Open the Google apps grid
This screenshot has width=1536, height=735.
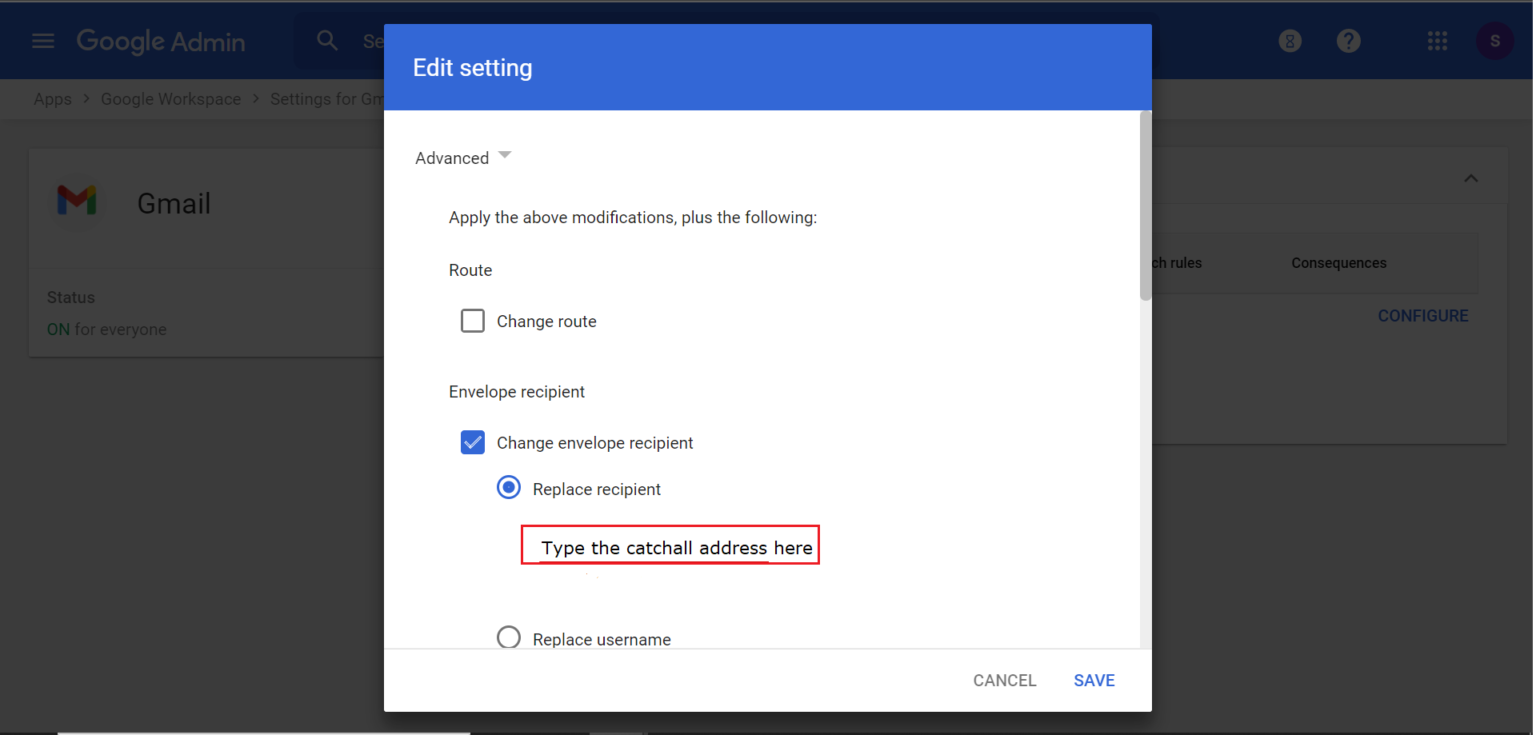[x=1437, y=41]
